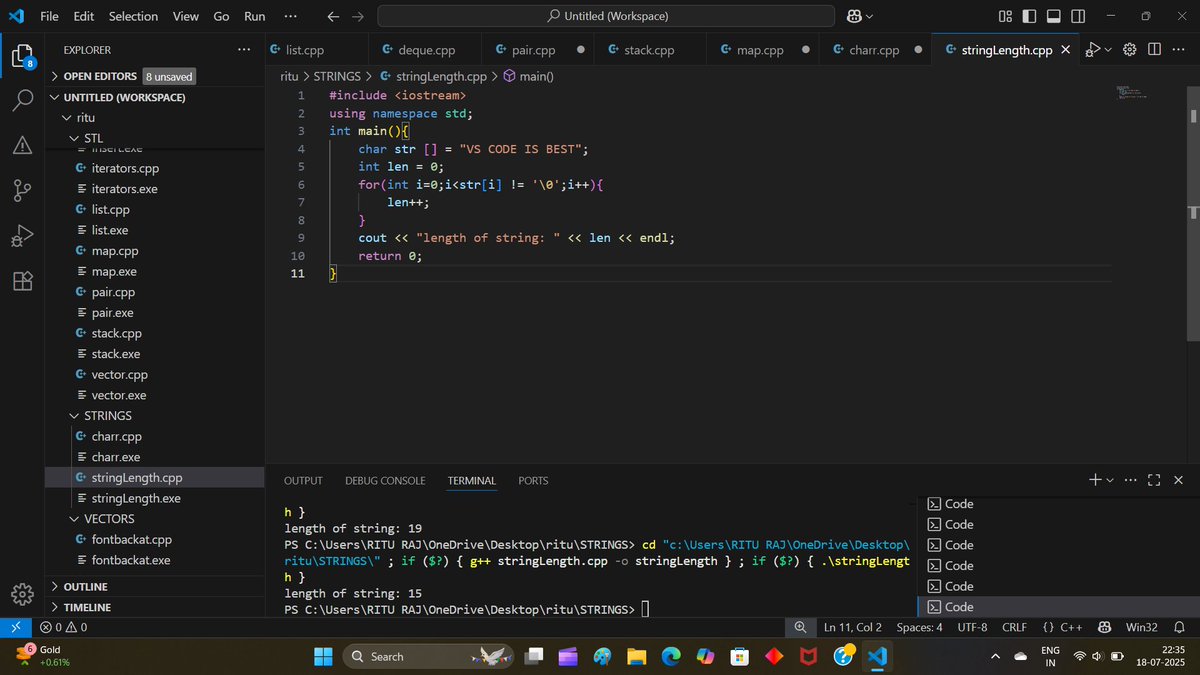Collapse the STL folder
This screenshot has width=1200, height=675.
(x=155, y=138)
